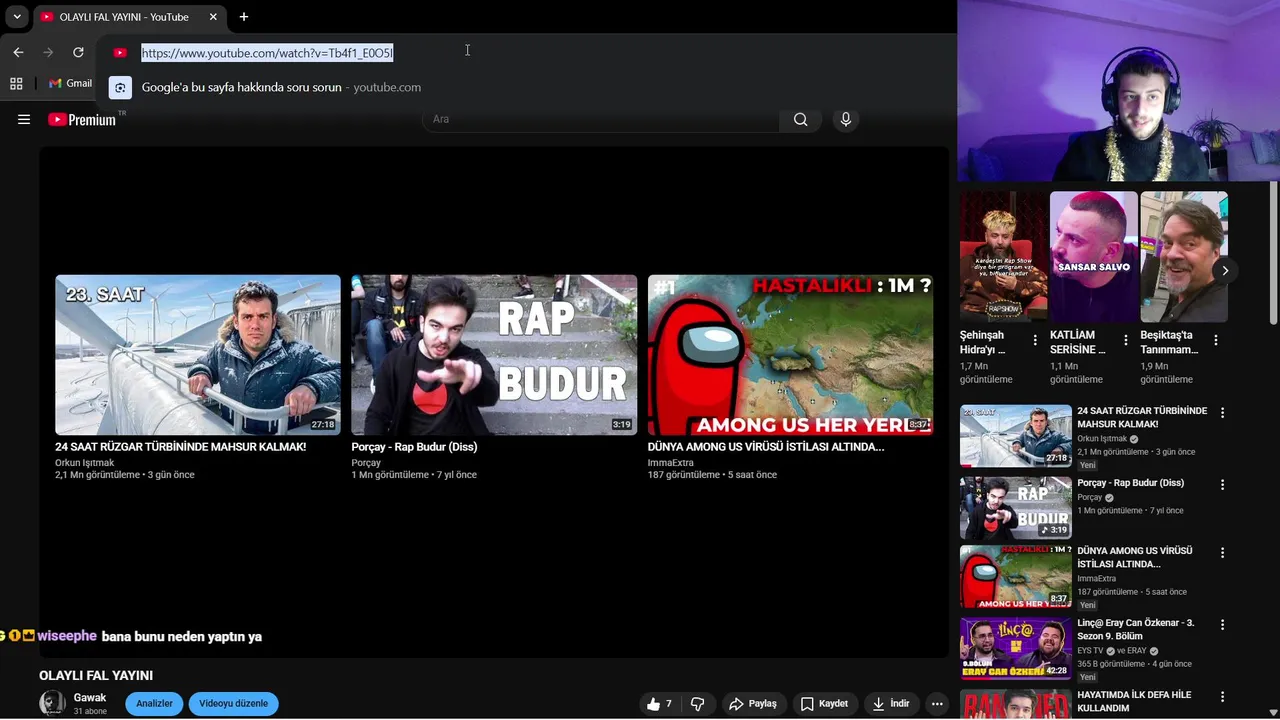Advance Shorts shelf with next arrow
This screenshot has width=1280, height=720.
1225,271
